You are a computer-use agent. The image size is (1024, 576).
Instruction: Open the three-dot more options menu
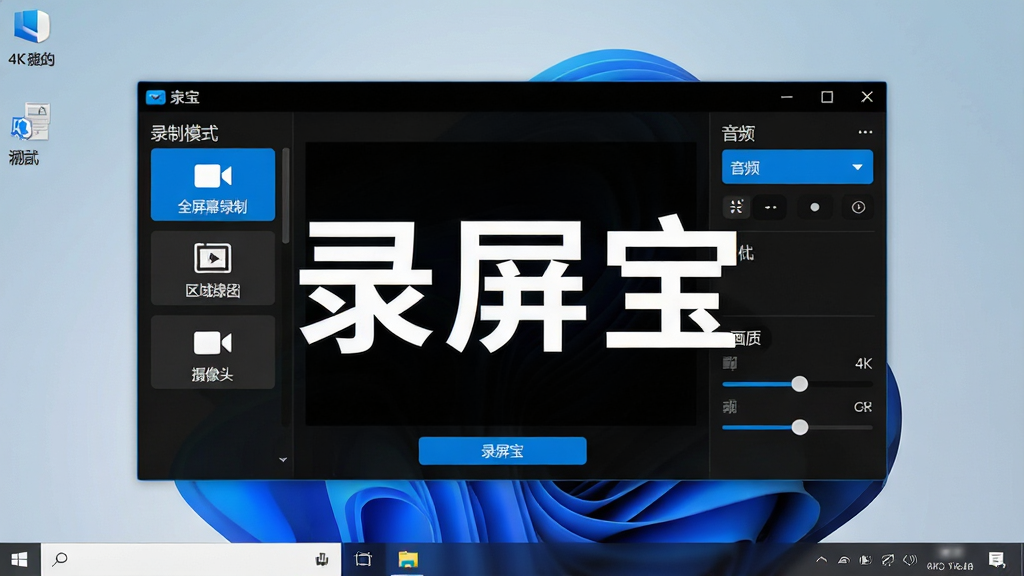point(865,132)
